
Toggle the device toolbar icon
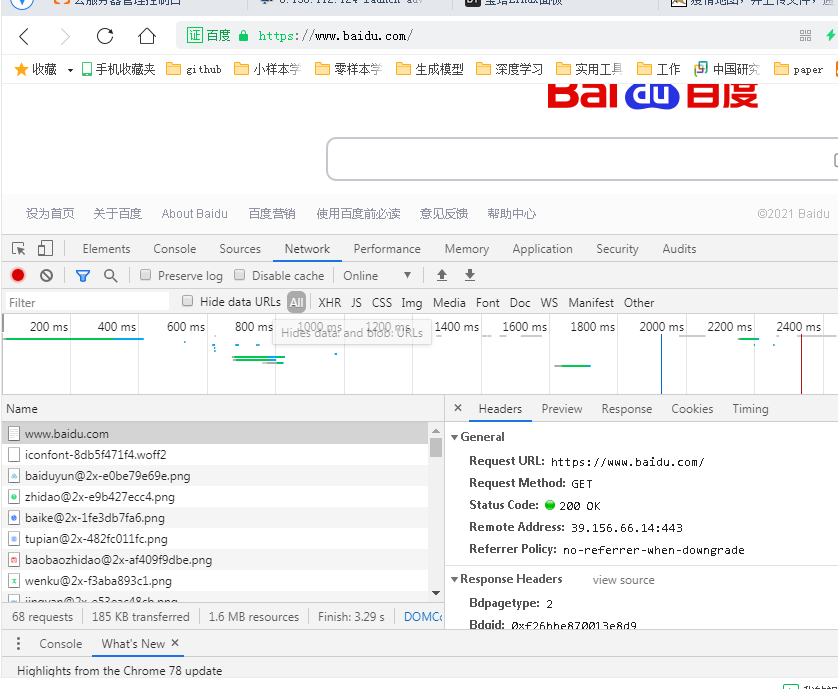tap(45, 249)
